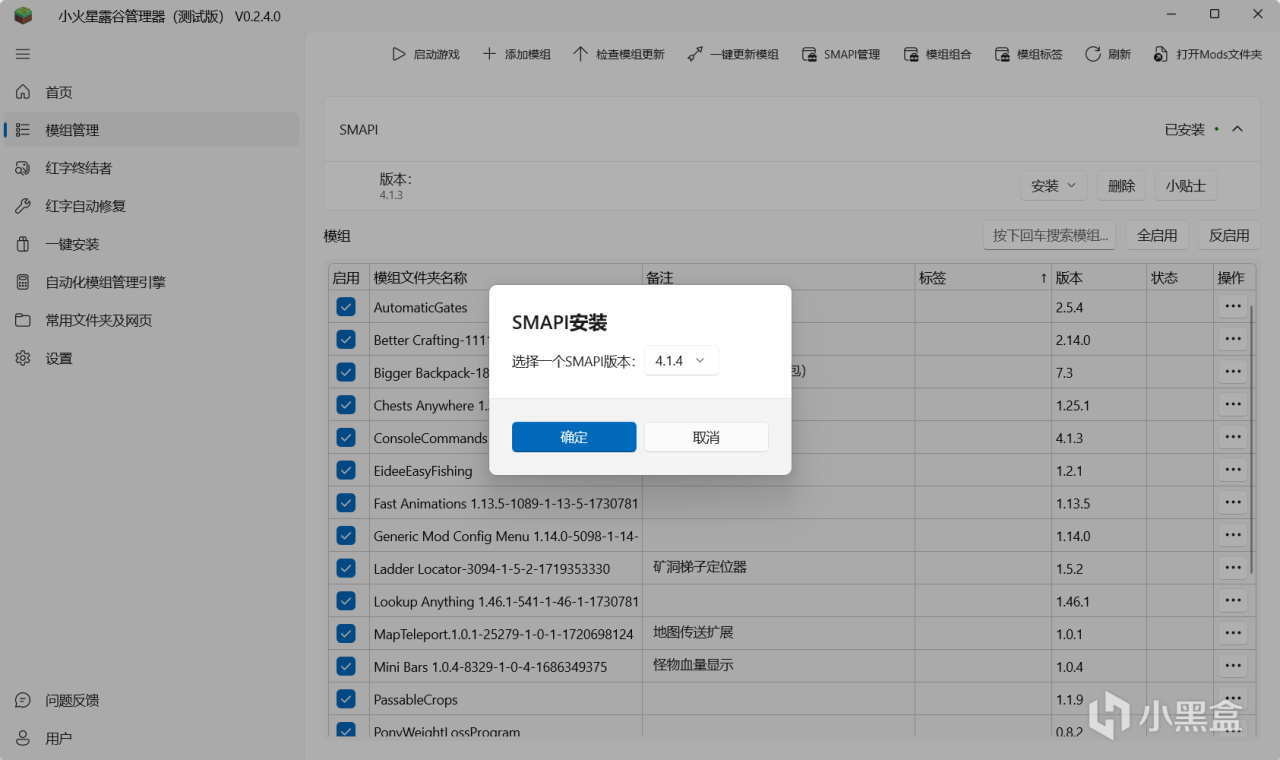Image resolution: width=1280 pixels, height=760 pixels.
Task: Click the wrench icon for 红字自动修复
Action: click(23, 206)
